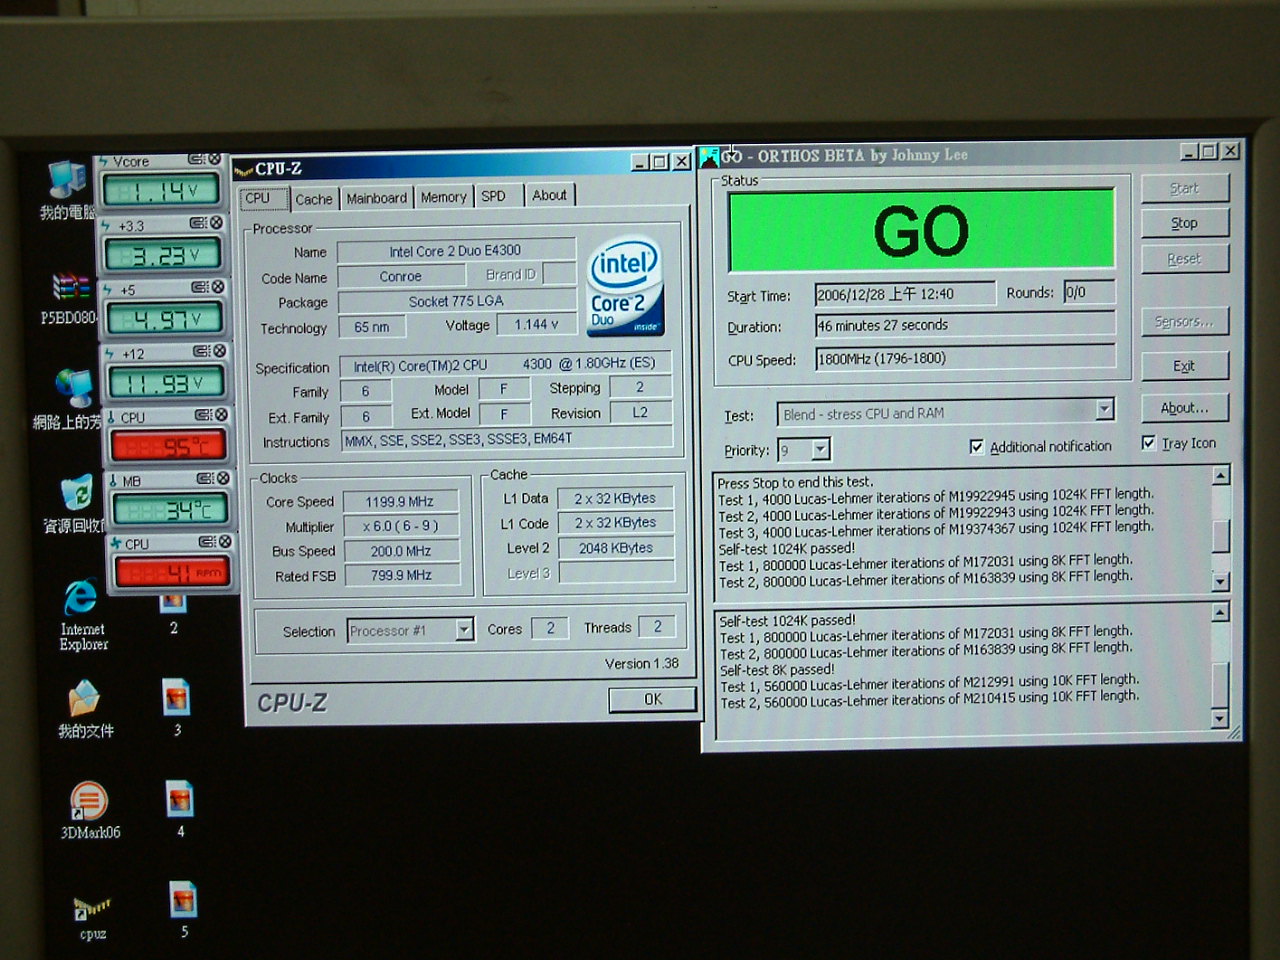Toggle the Additional notification checkbox
1280x960 pixels.
(x=977, y=446)
